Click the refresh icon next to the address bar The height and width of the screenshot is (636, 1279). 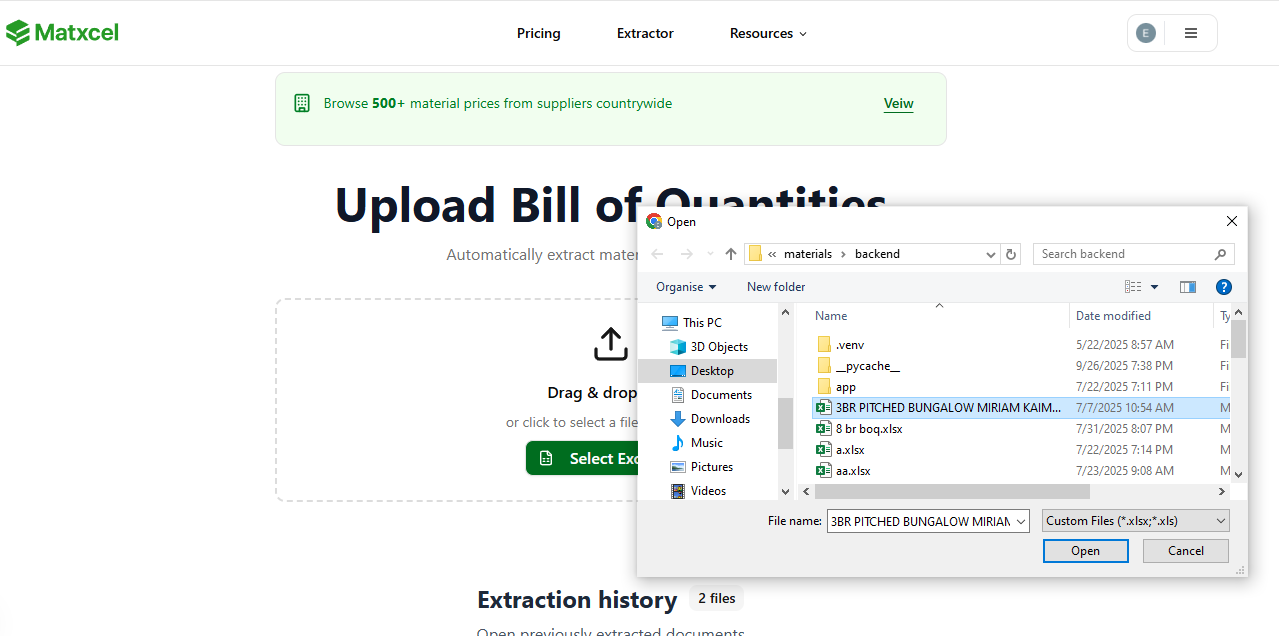click(1010, 254)
